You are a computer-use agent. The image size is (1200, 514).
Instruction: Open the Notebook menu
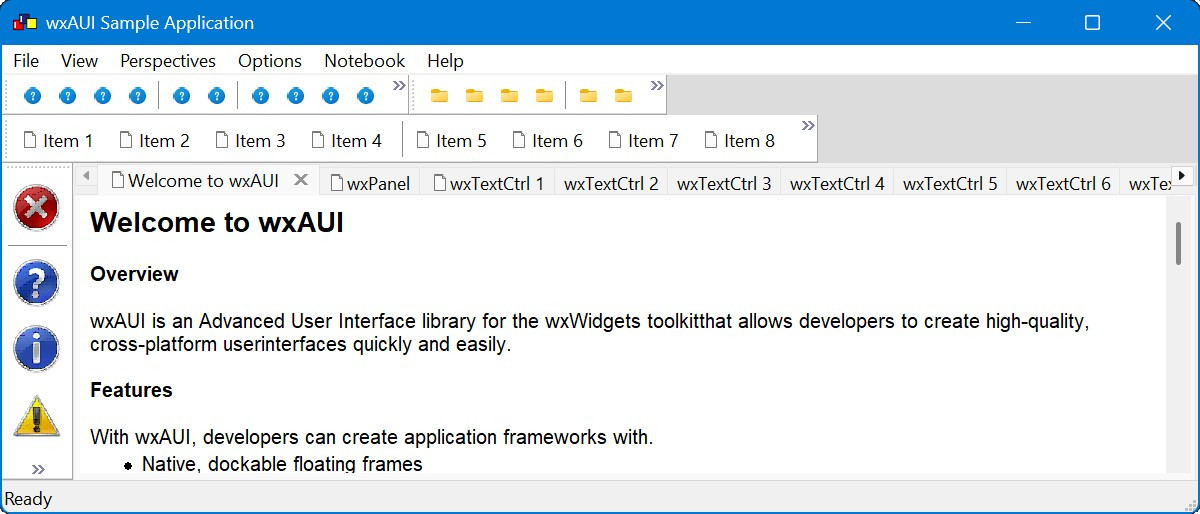pos(364,61)
